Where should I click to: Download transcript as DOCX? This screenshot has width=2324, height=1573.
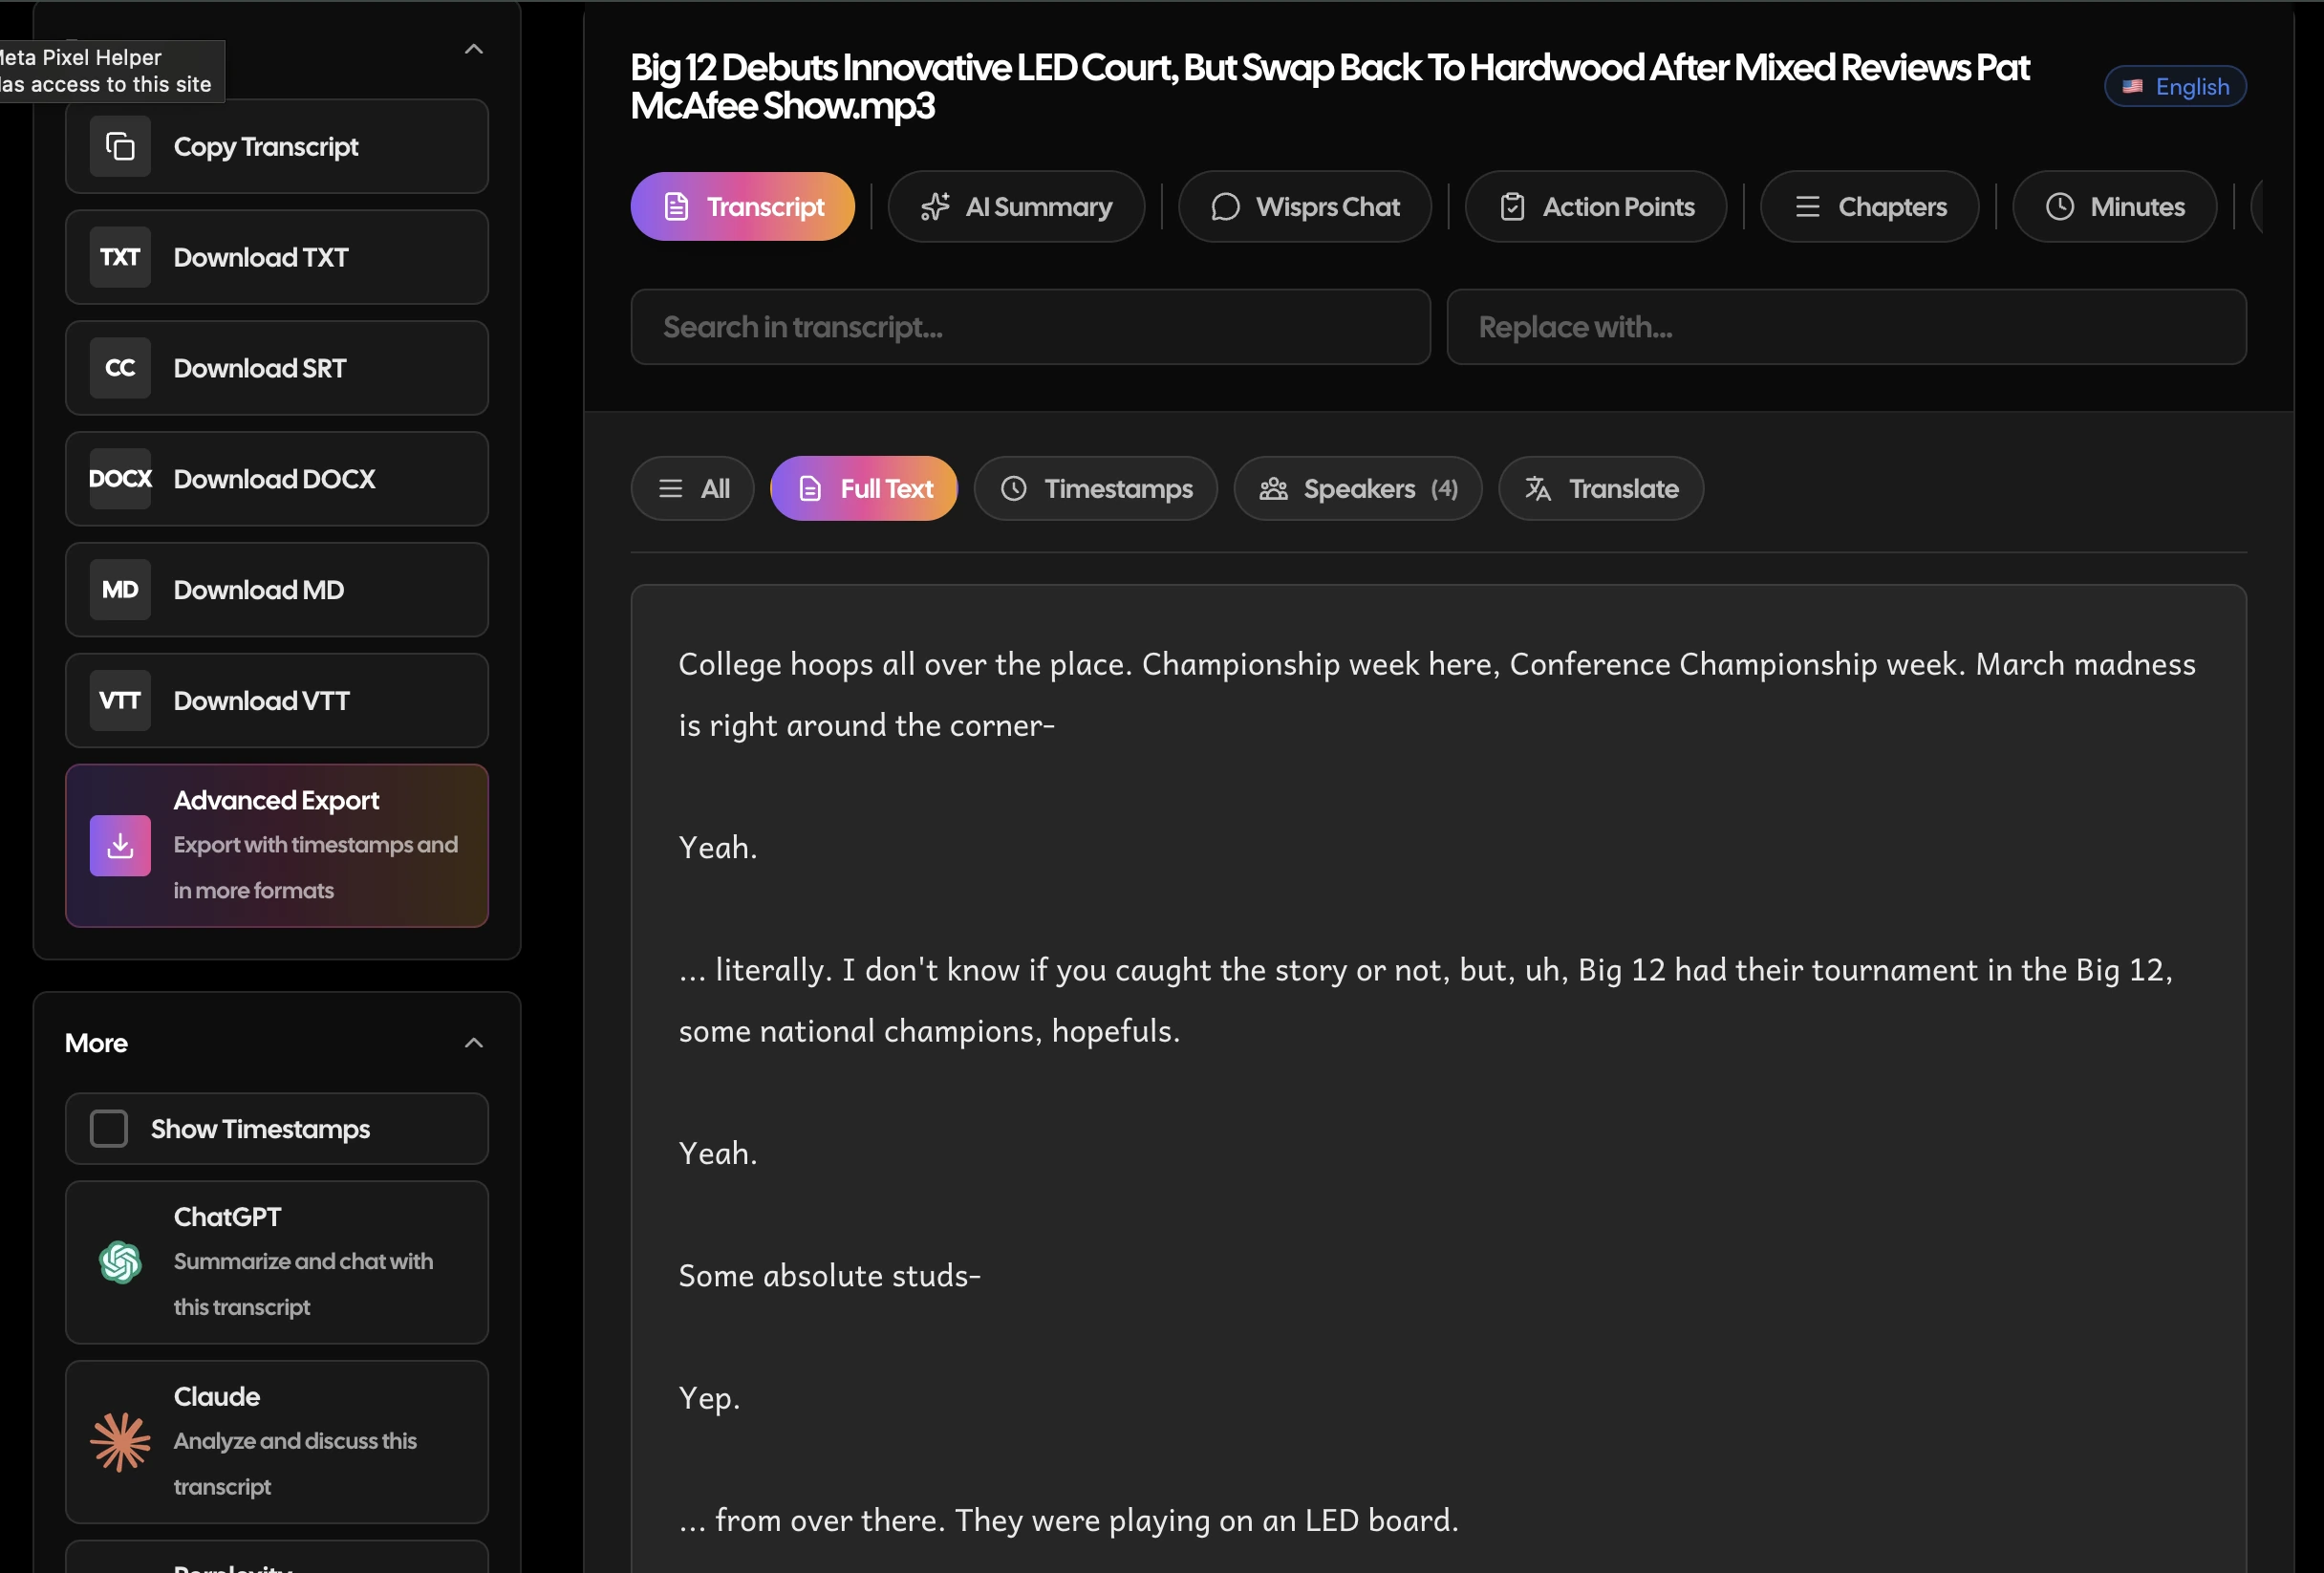277,479
